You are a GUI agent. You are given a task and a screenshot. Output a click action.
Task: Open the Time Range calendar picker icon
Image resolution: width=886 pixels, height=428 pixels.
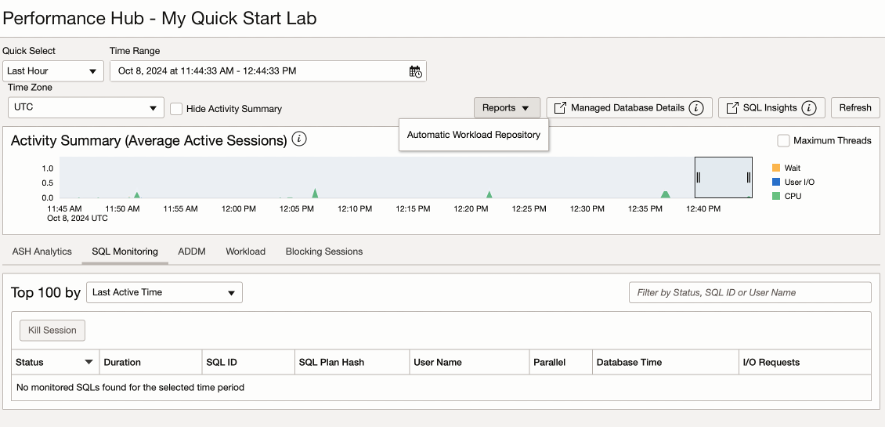pos(417,71)
